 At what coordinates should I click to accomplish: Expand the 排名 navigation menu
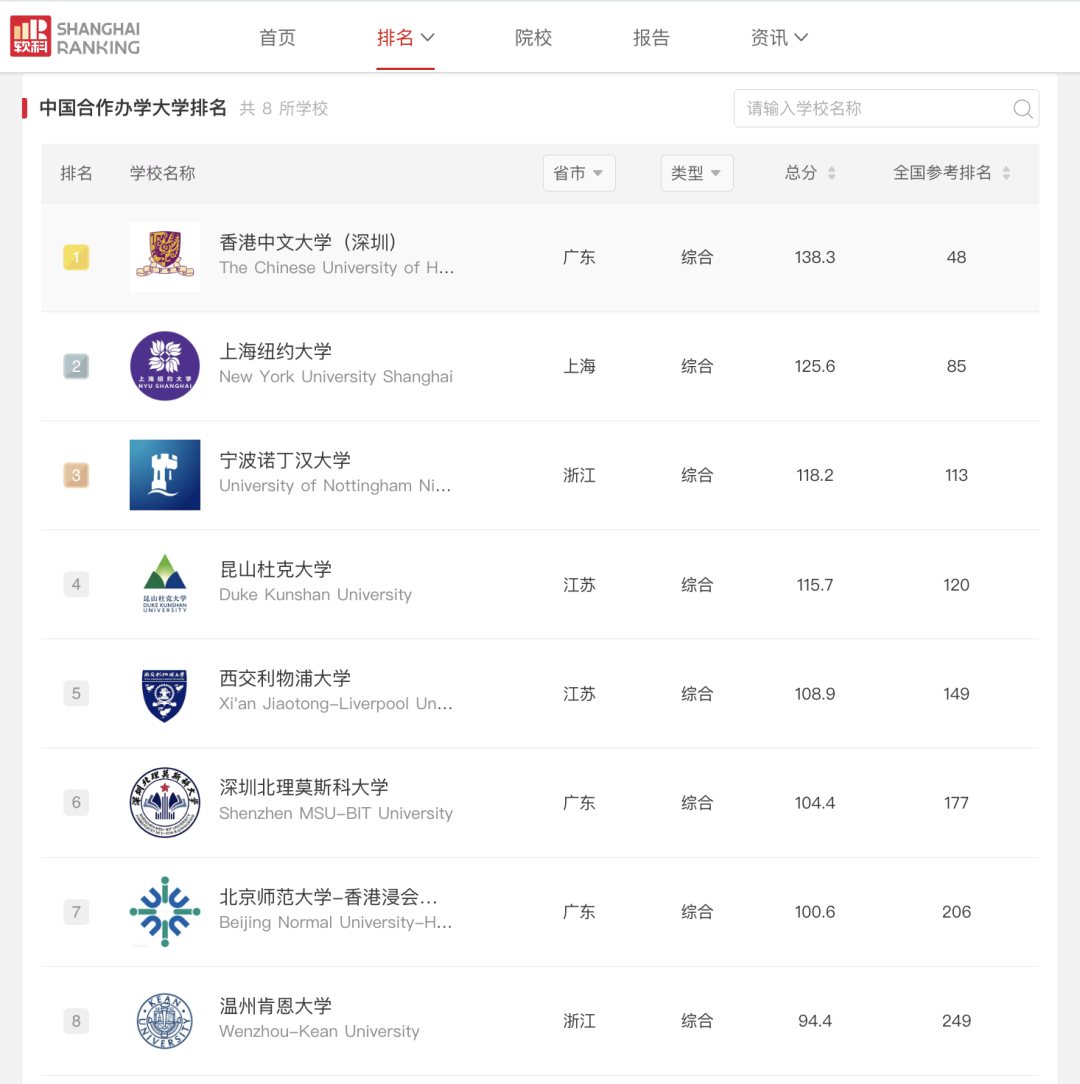(x=405, y=38)
